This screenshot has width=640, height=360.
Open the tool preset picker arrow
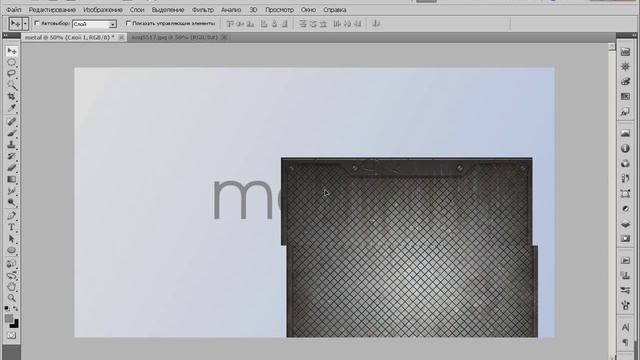(x=25, y=24)
